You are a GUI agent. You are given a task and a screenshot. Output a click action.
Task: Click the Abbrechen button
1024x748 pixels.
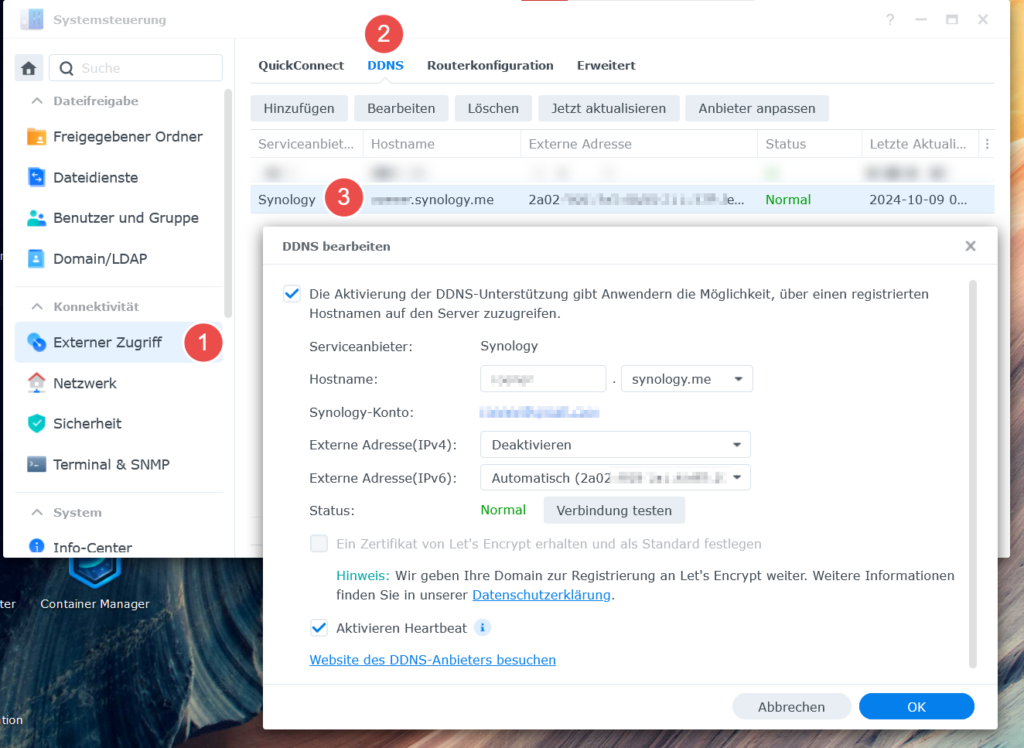click(792, 707)
